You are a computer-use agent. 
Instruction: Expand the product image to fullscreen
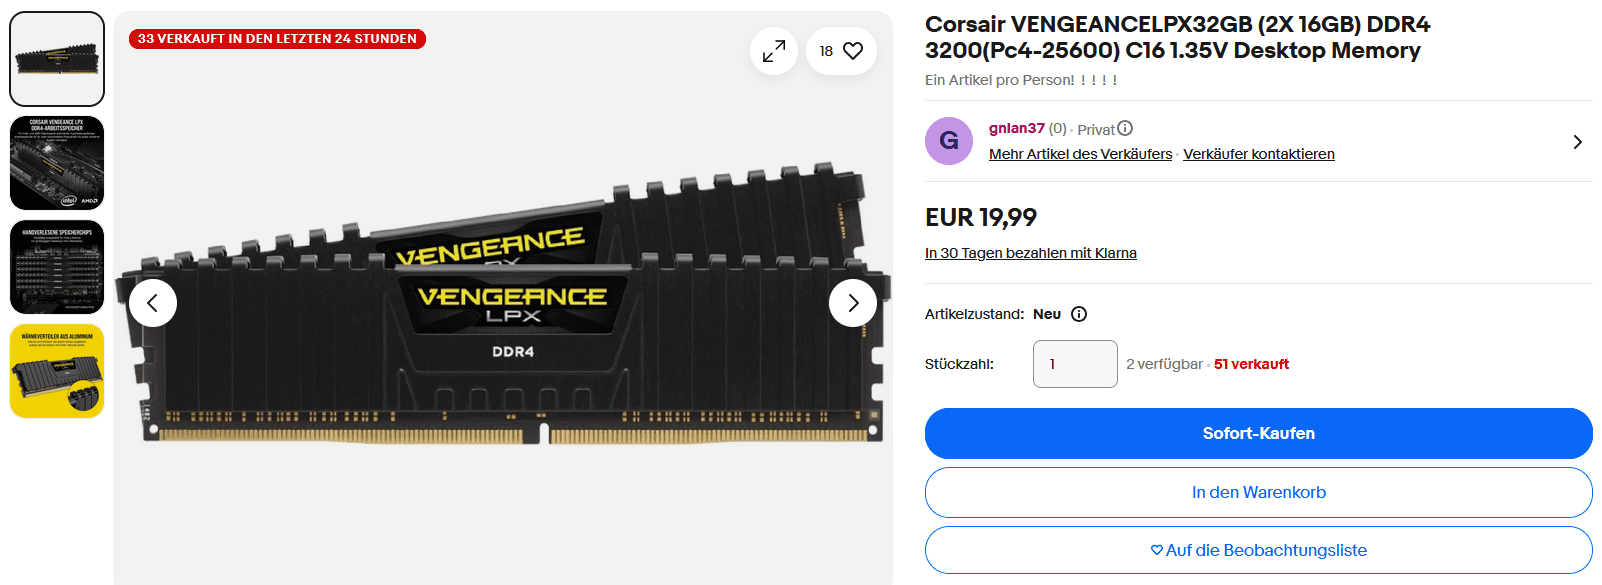point(773,51)
